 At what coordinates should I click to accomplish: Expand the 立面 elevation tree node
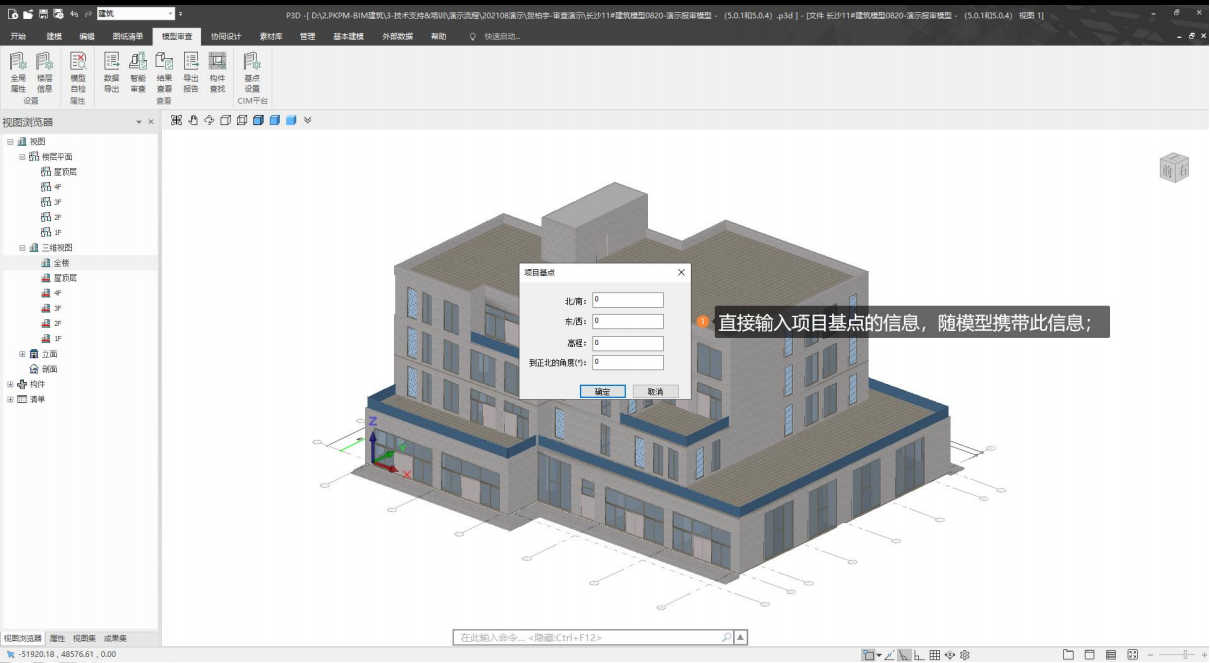pos(23,353)
